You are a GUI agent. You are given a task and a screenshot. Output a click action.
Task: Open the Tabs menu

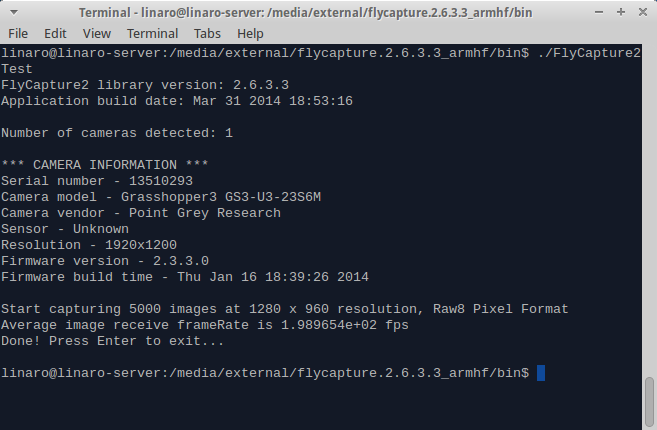pos(207,34)
